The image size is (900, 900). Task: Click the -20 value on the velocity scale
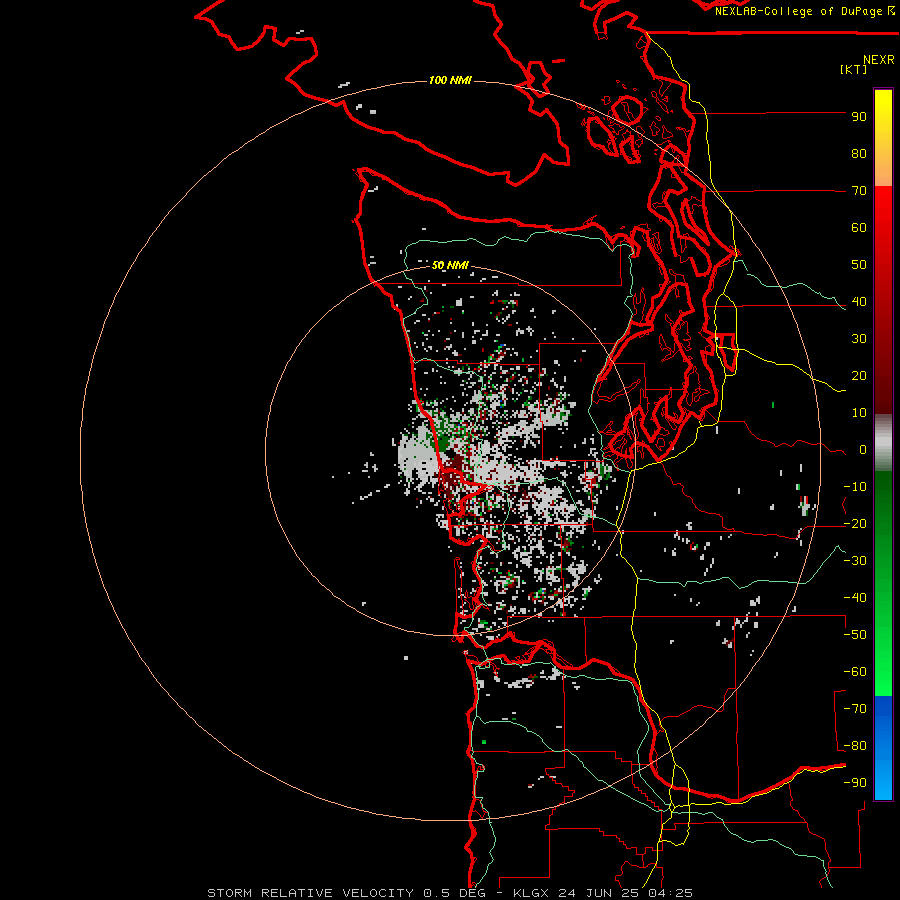[855, 524]
